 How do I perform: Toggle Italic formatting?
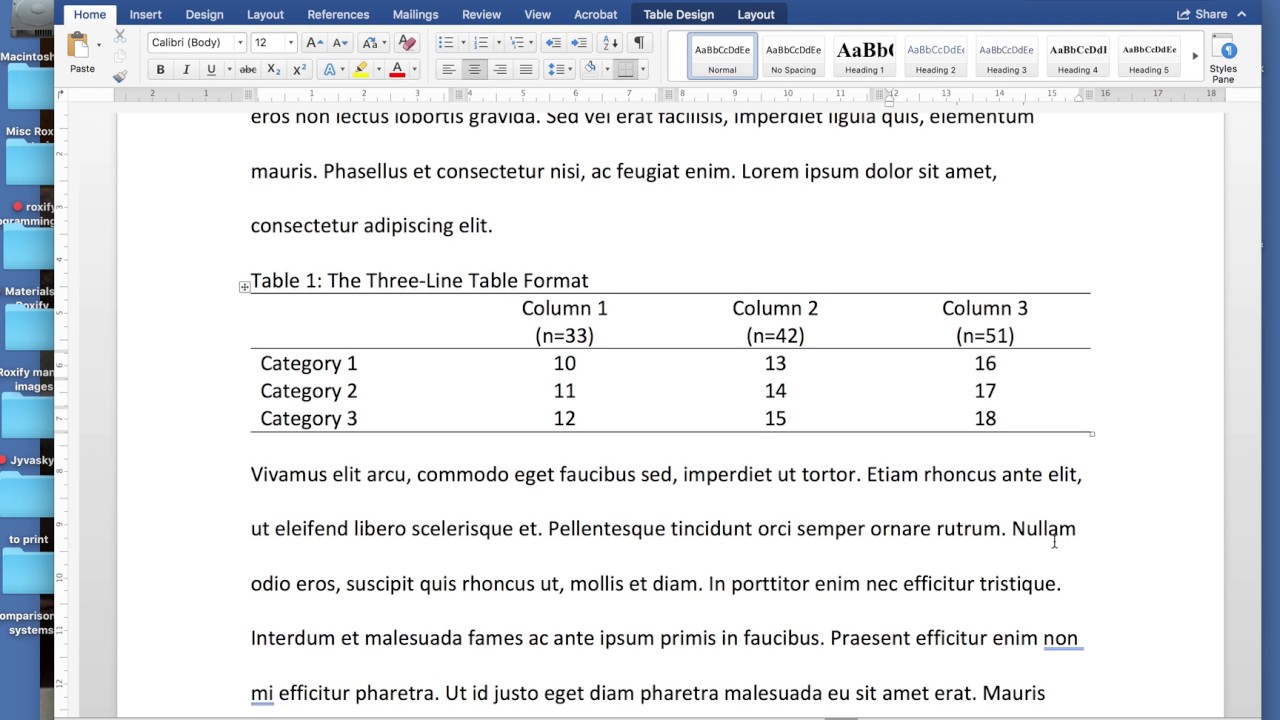point(186,70)
